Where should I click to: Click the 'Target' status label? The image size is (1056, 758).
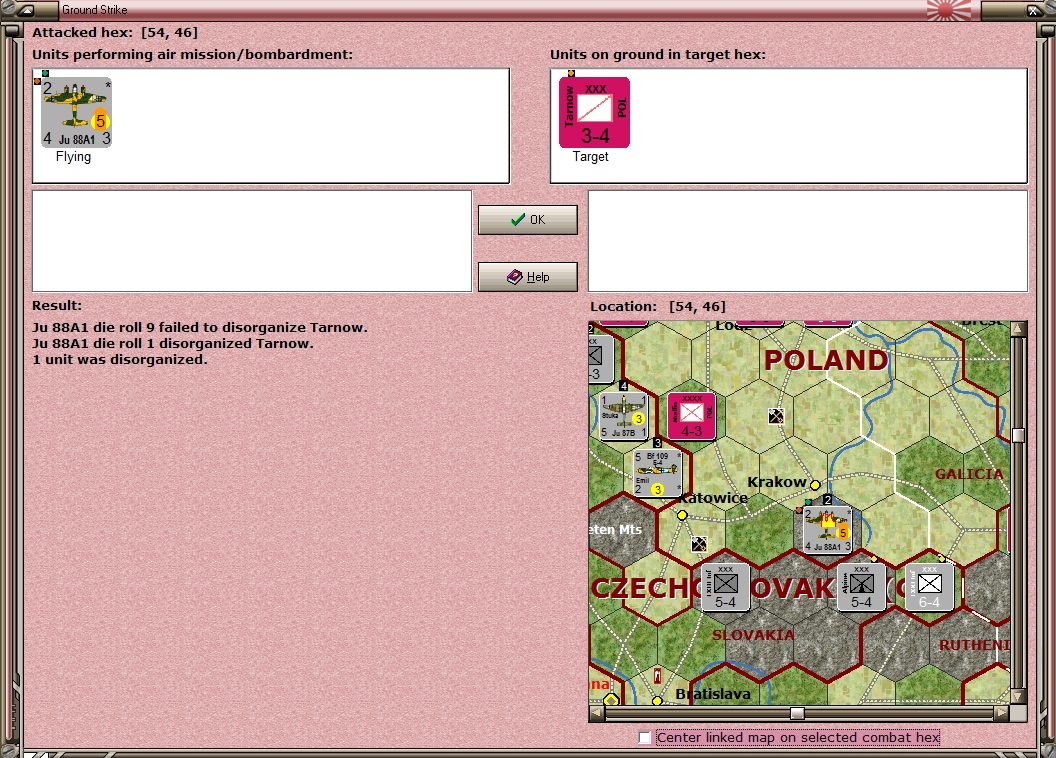(591, 157)
